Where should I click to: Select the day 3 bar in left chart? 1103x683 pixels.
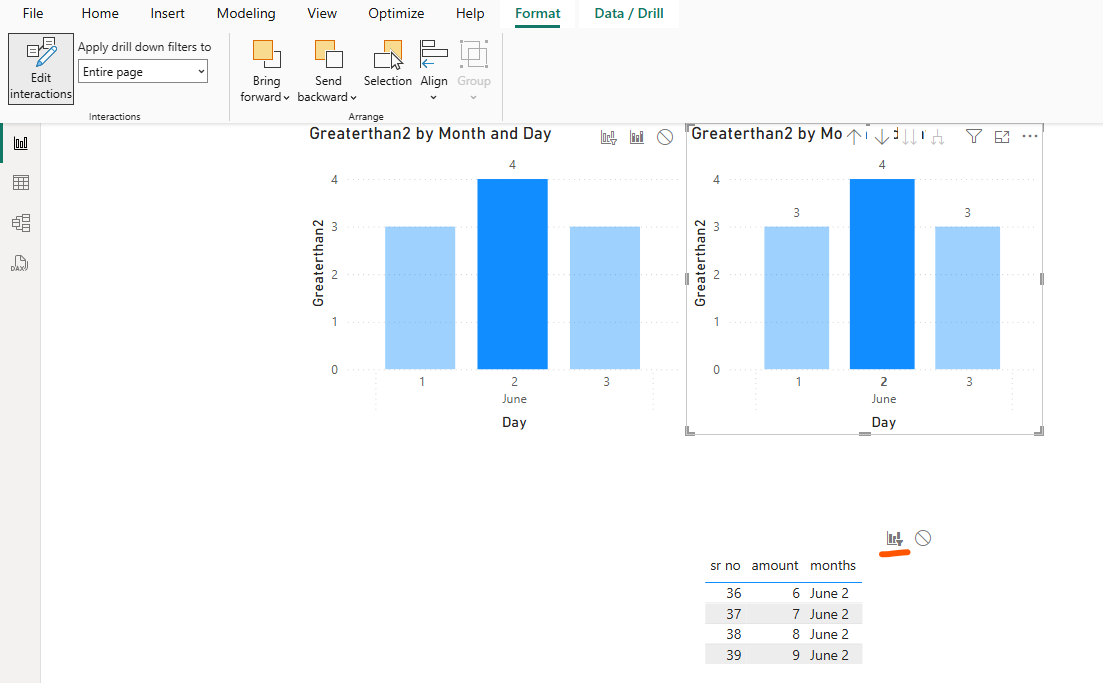(x=605, y=298)
